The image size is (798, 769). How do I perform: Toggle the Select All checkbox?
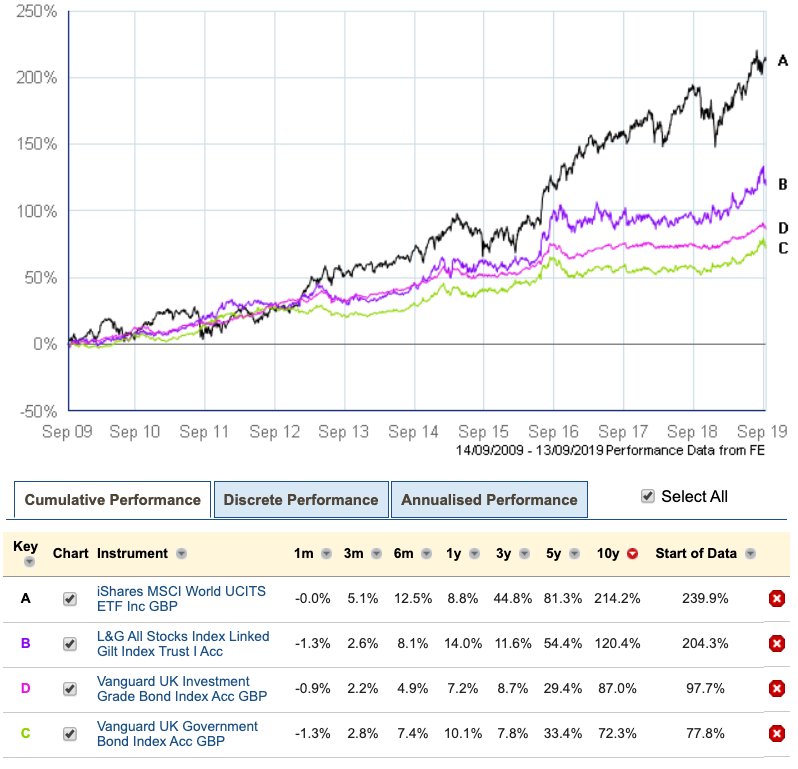(x=647, y=497)
